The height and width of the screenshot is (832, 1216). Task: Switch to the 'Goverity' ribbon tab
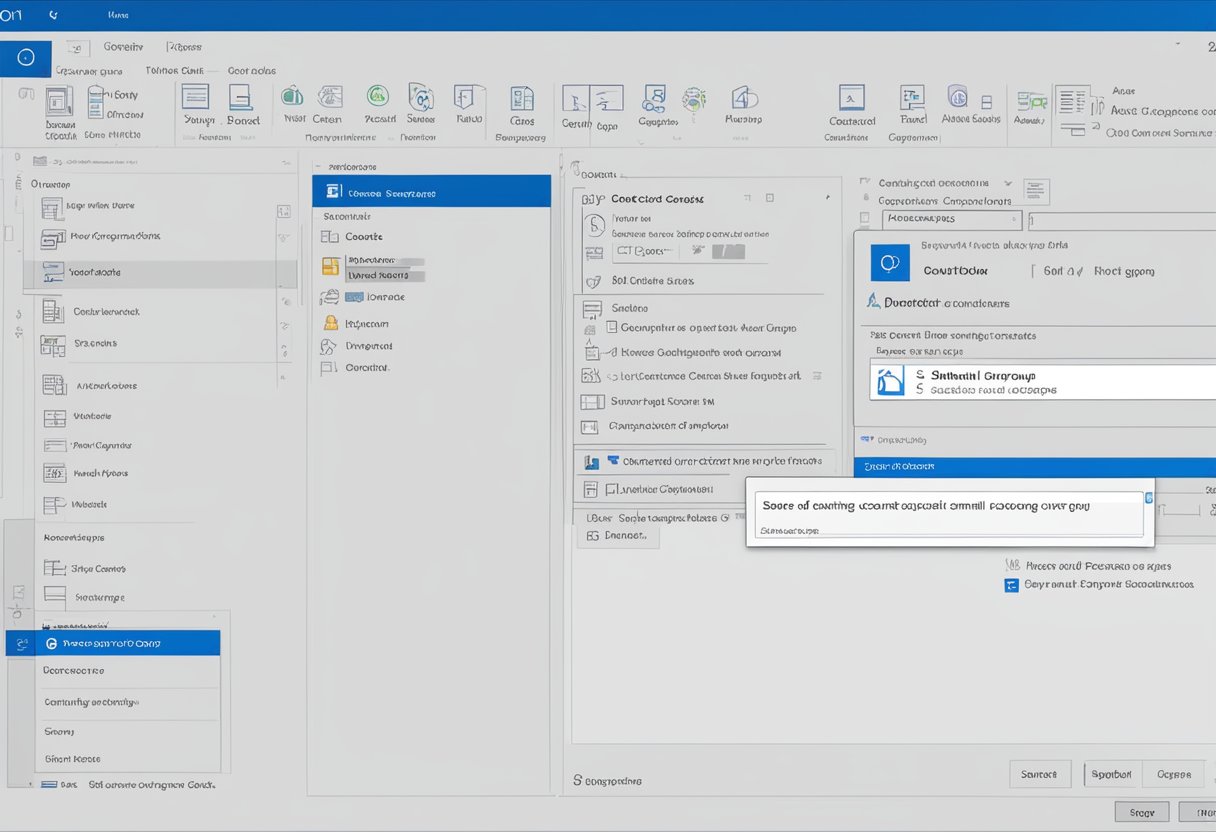coord(122,46)
